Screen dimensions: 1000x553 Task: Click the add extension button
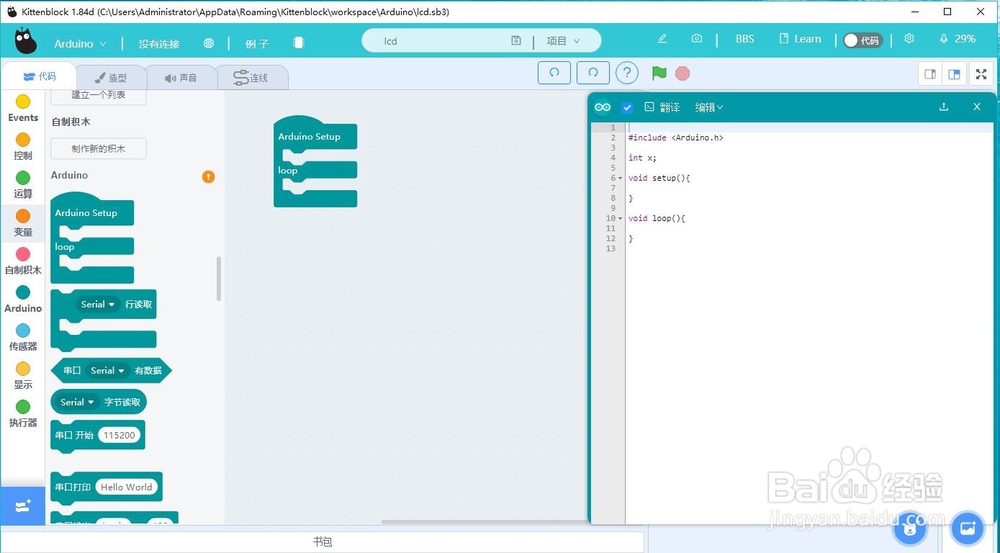point(23,506)
